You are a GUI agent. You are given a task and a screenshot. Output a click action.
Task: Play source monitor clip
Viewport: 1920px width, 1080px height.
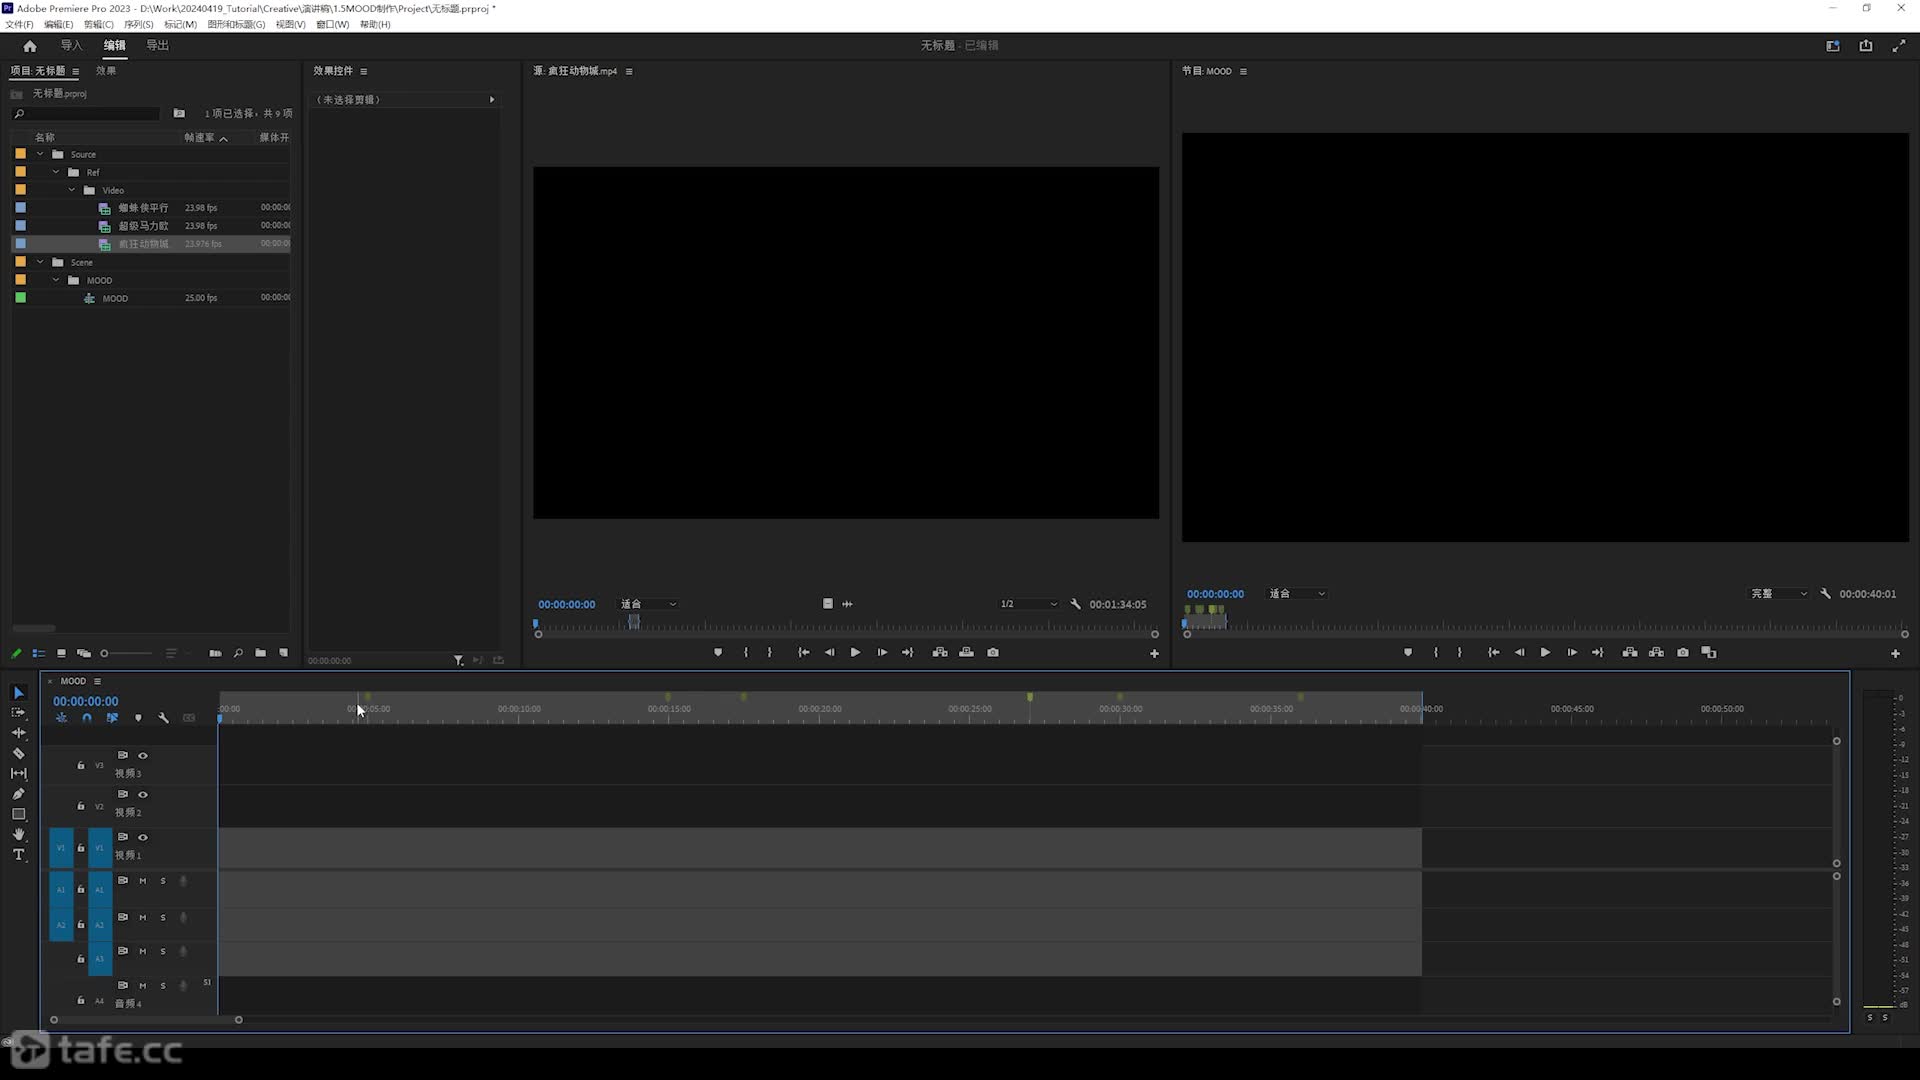coord(855,652)
